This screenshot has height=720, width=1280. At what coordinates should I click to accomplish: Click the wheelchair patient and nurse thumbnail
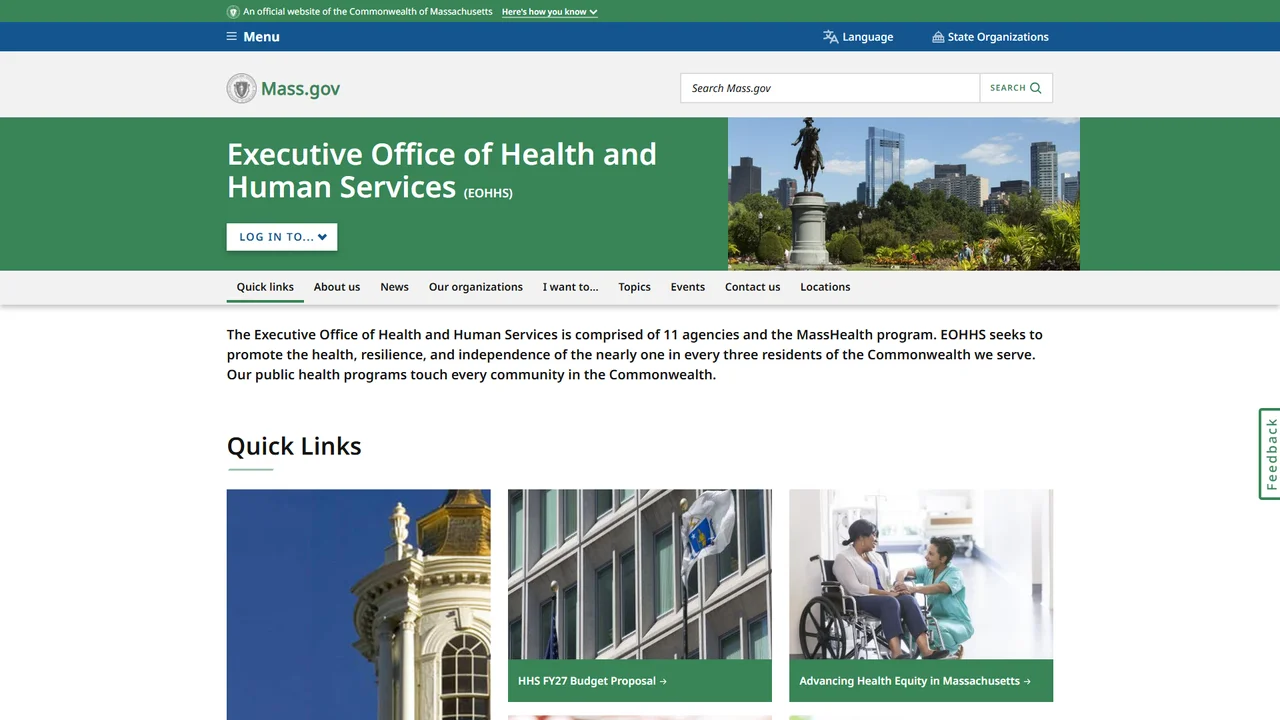pos(921,574)
